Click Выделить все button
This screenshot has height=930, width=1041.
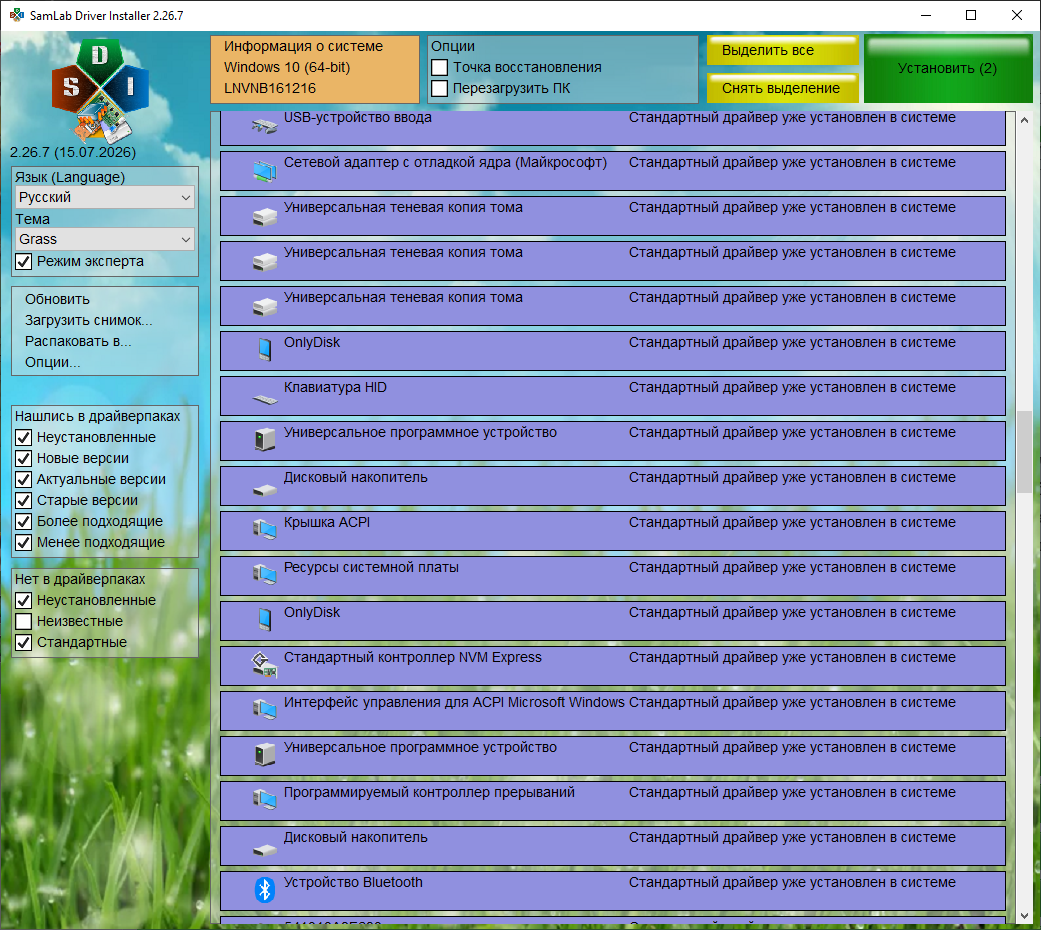pos(782,50)
